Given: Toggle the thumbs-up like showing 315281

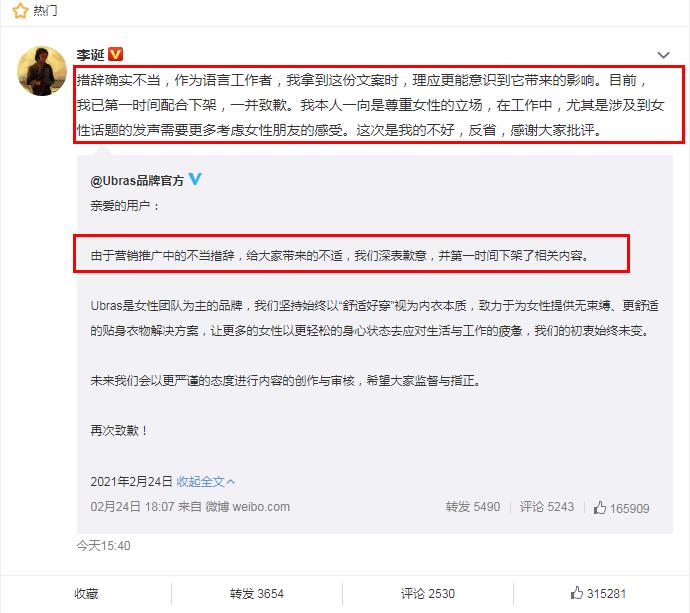Looking at the screenshot, I should [x=598, y=593].
